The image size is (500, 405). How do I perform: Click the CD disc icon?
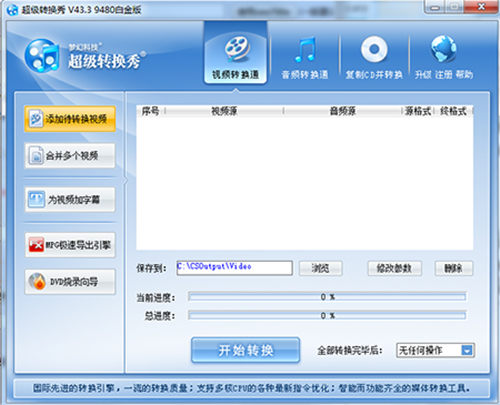[374, 49]
